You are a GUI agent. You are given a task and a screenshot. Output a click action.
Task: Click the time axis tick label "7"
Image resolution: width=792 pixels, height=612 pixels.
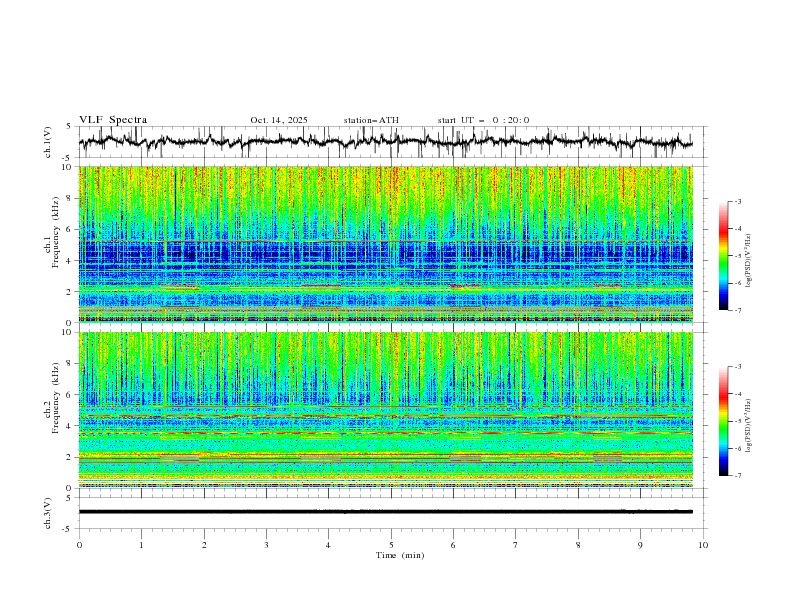[516, 545]
